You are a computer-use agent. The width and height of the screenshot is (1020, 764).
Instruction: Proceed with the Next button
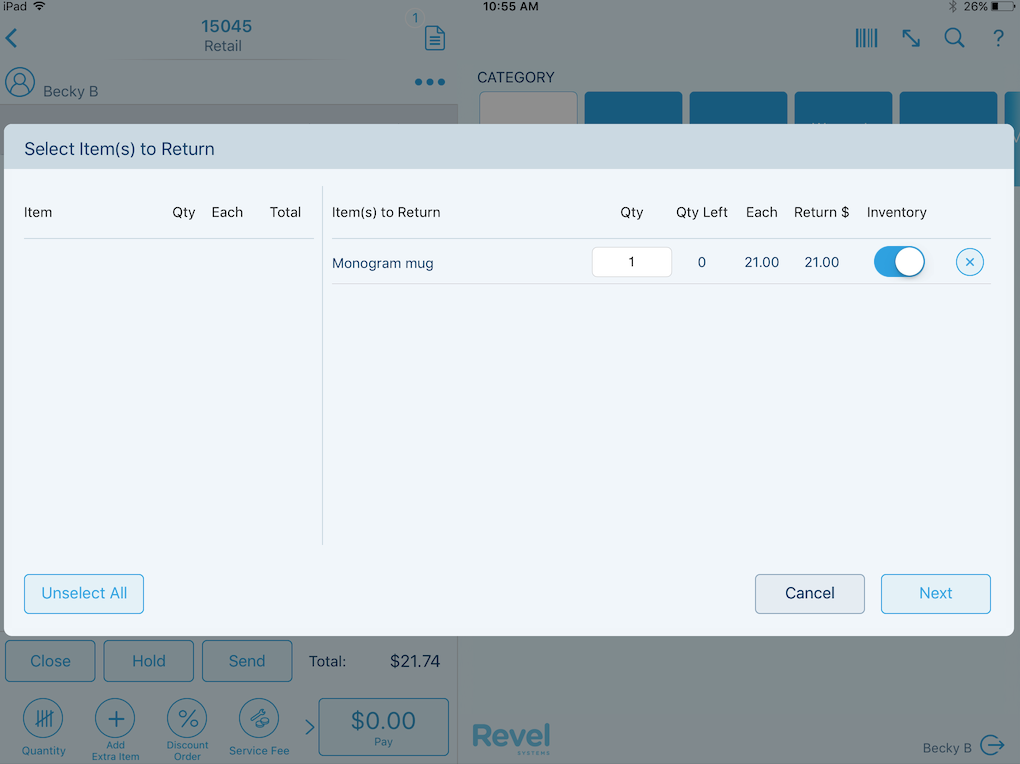click(x=935, y=593)
